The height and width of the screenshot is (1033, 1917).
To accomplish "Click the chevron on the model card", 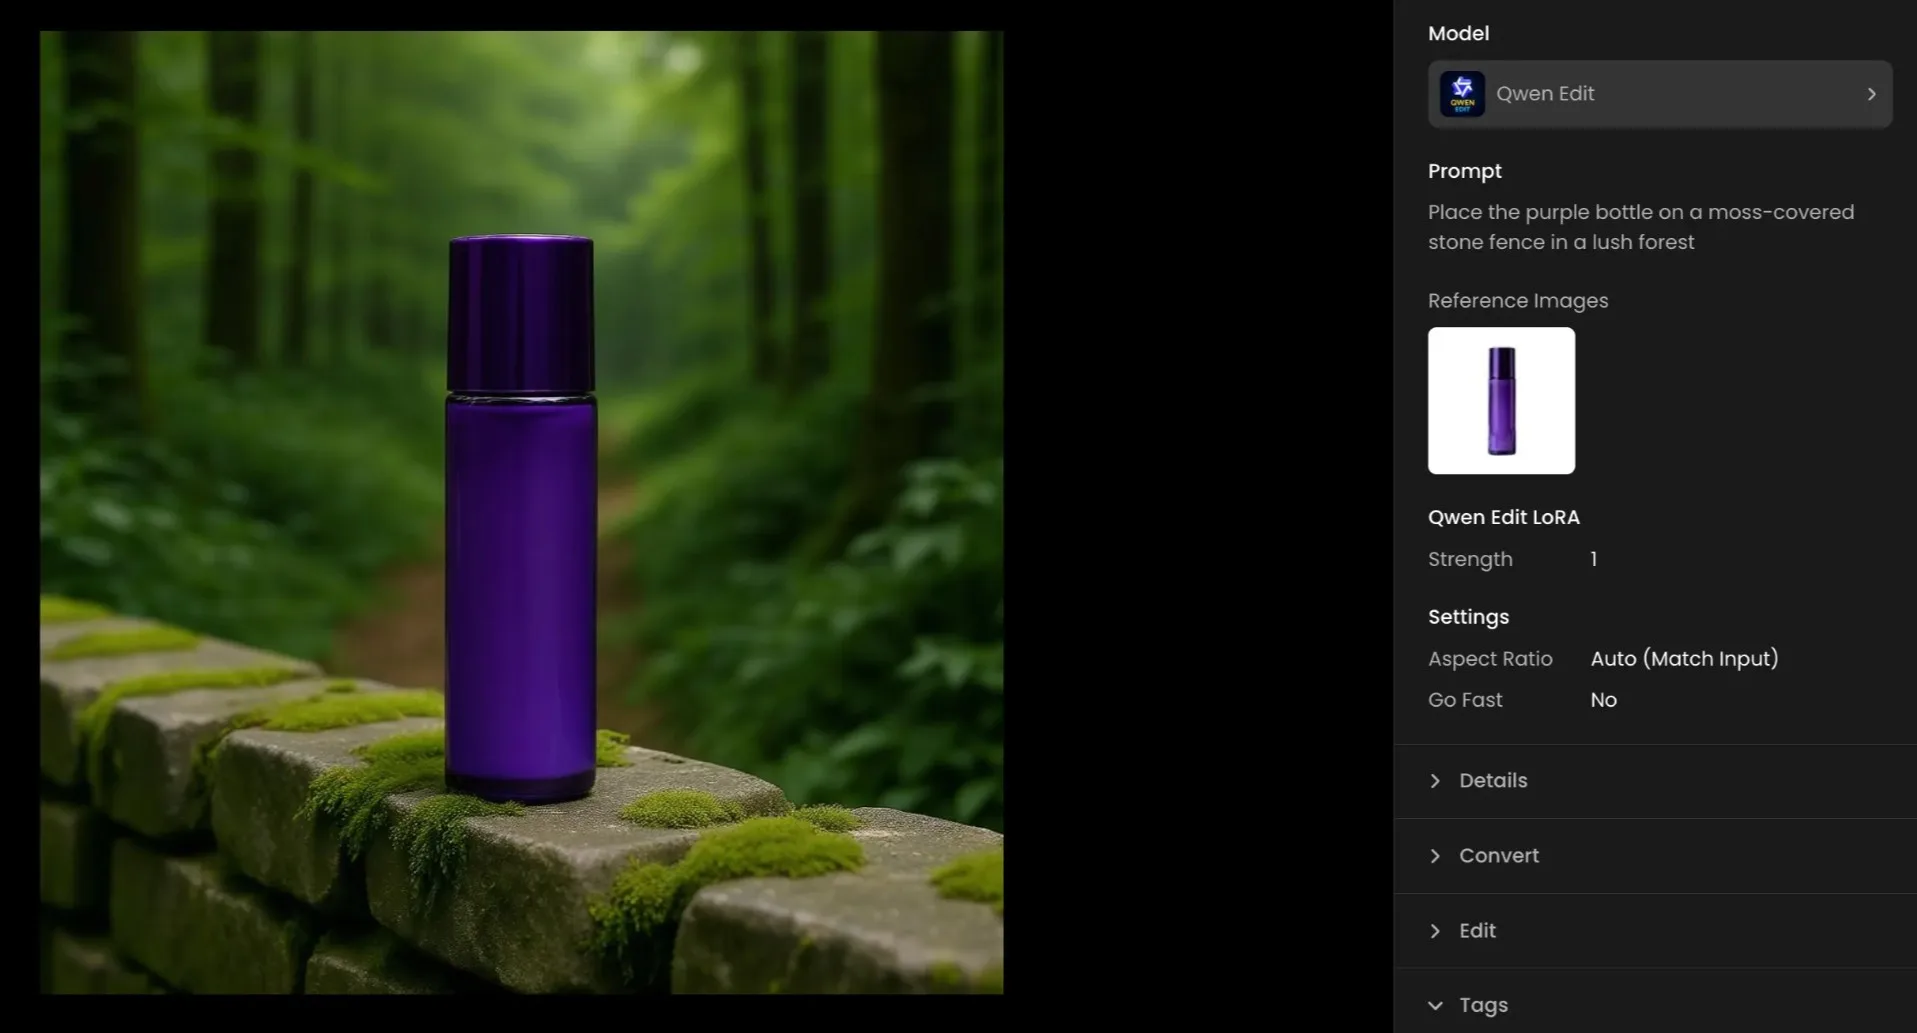I will pos(1871,93).
